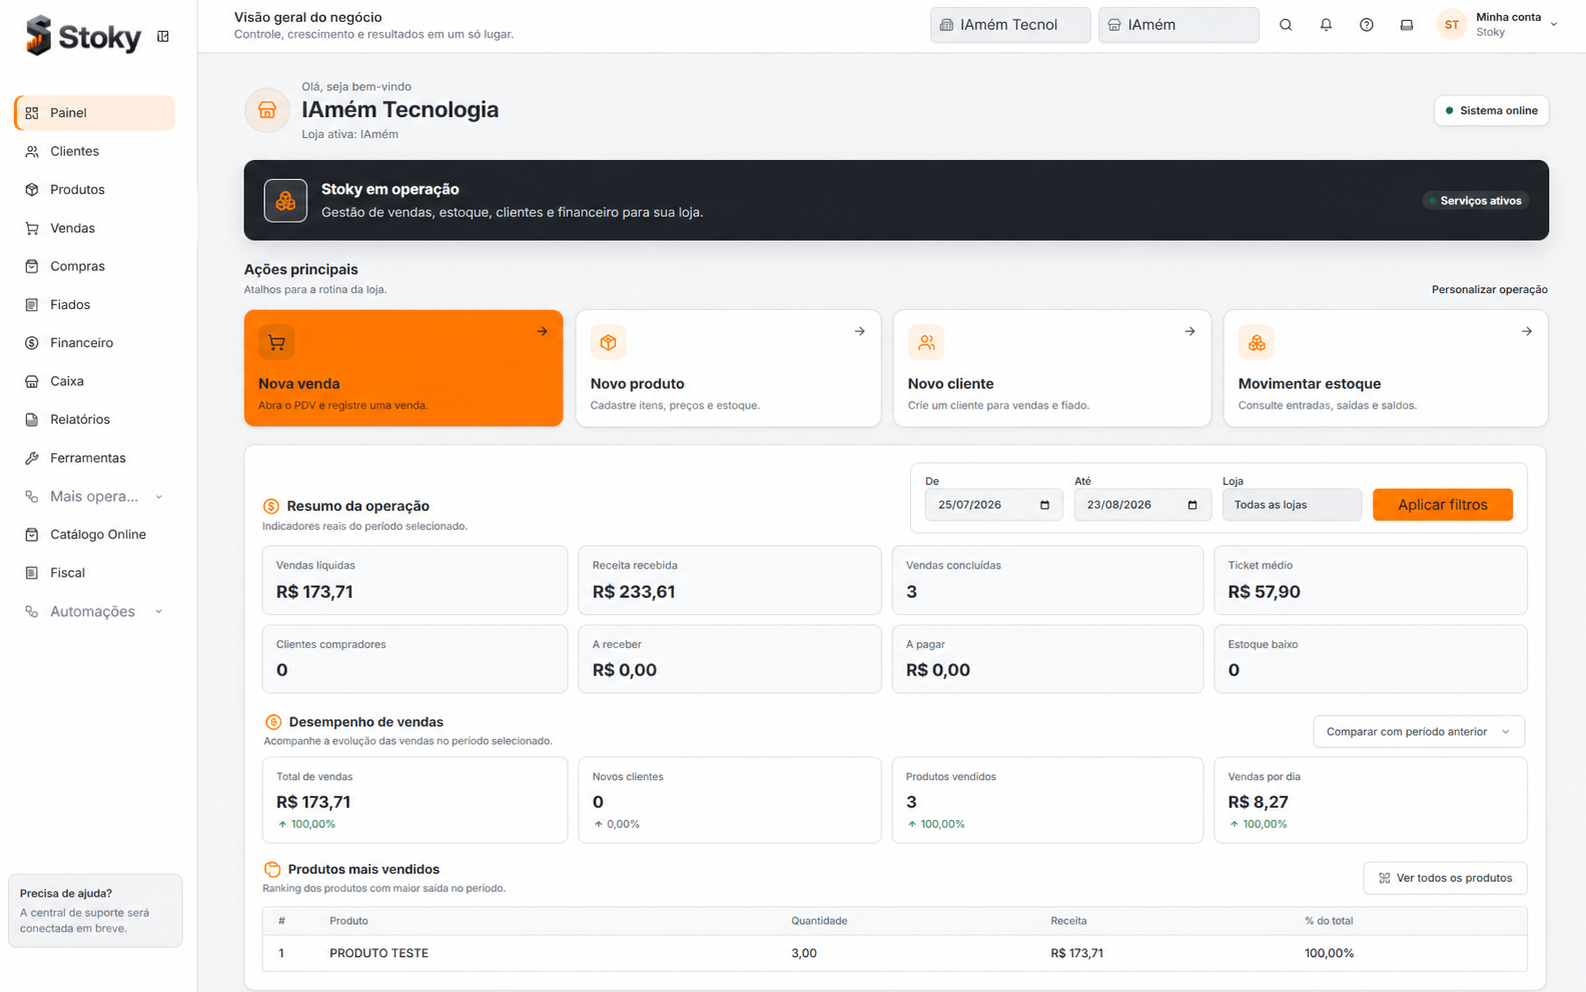Open the Nova venda card

coord(404,368)
